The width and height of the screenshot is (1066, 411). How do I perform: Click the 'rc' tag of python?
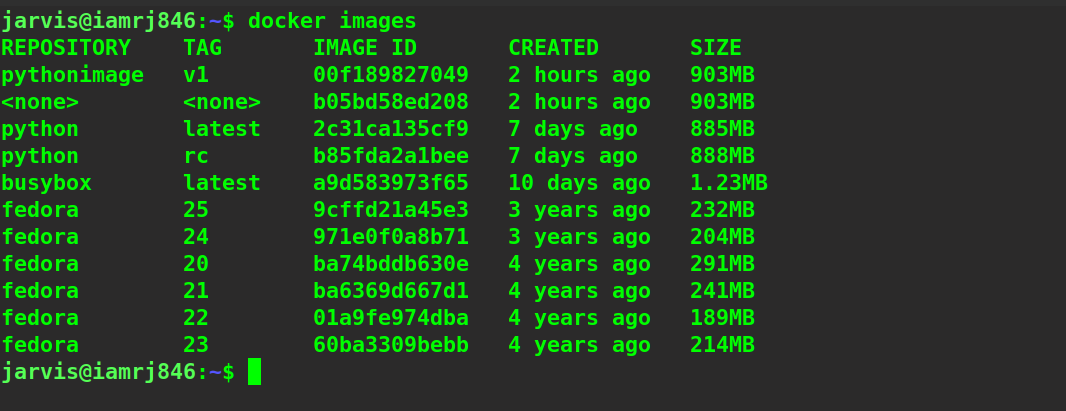196,156
